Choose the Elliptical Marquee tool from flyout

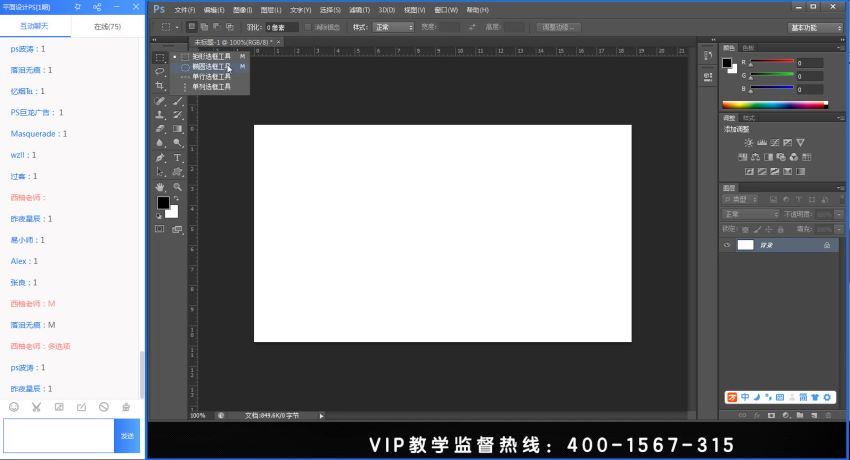tap(211, 67)
